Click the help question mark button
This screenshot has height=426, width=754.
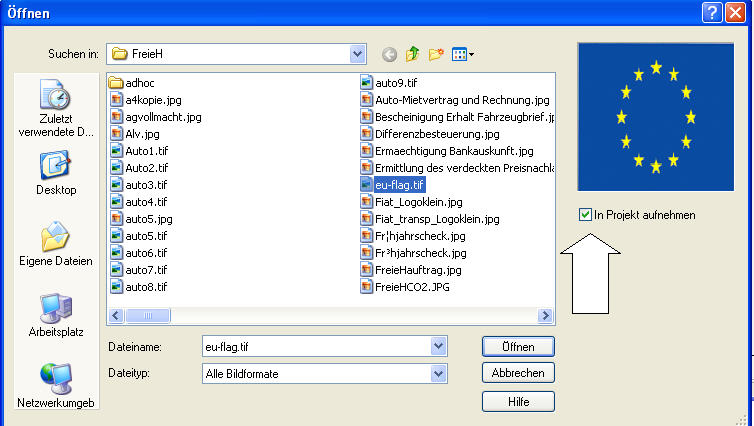pos(712,13)
